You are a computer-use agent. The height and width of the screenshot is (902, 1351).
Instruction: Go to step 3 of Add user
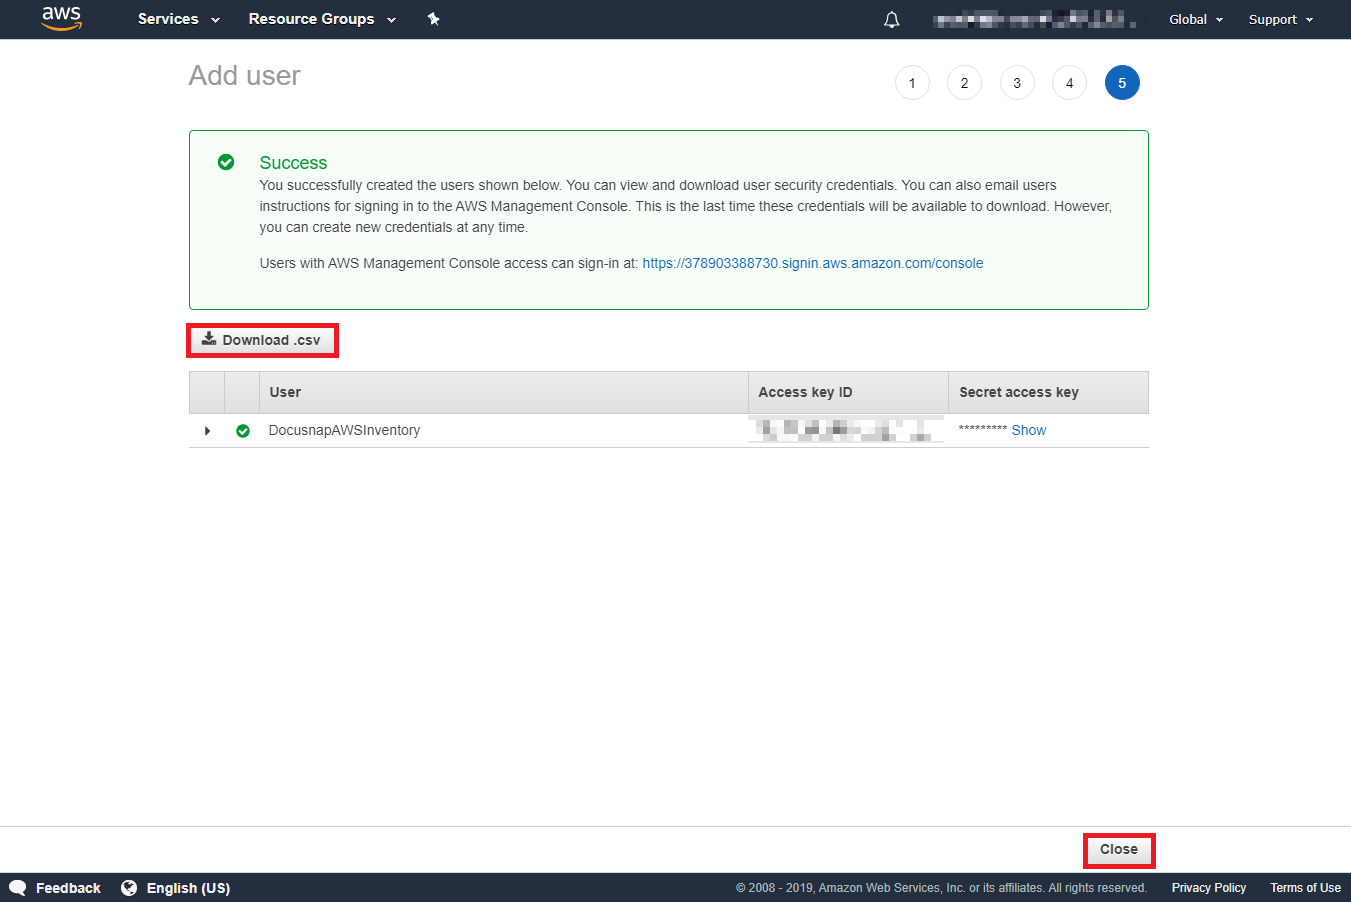point(1017,83)
